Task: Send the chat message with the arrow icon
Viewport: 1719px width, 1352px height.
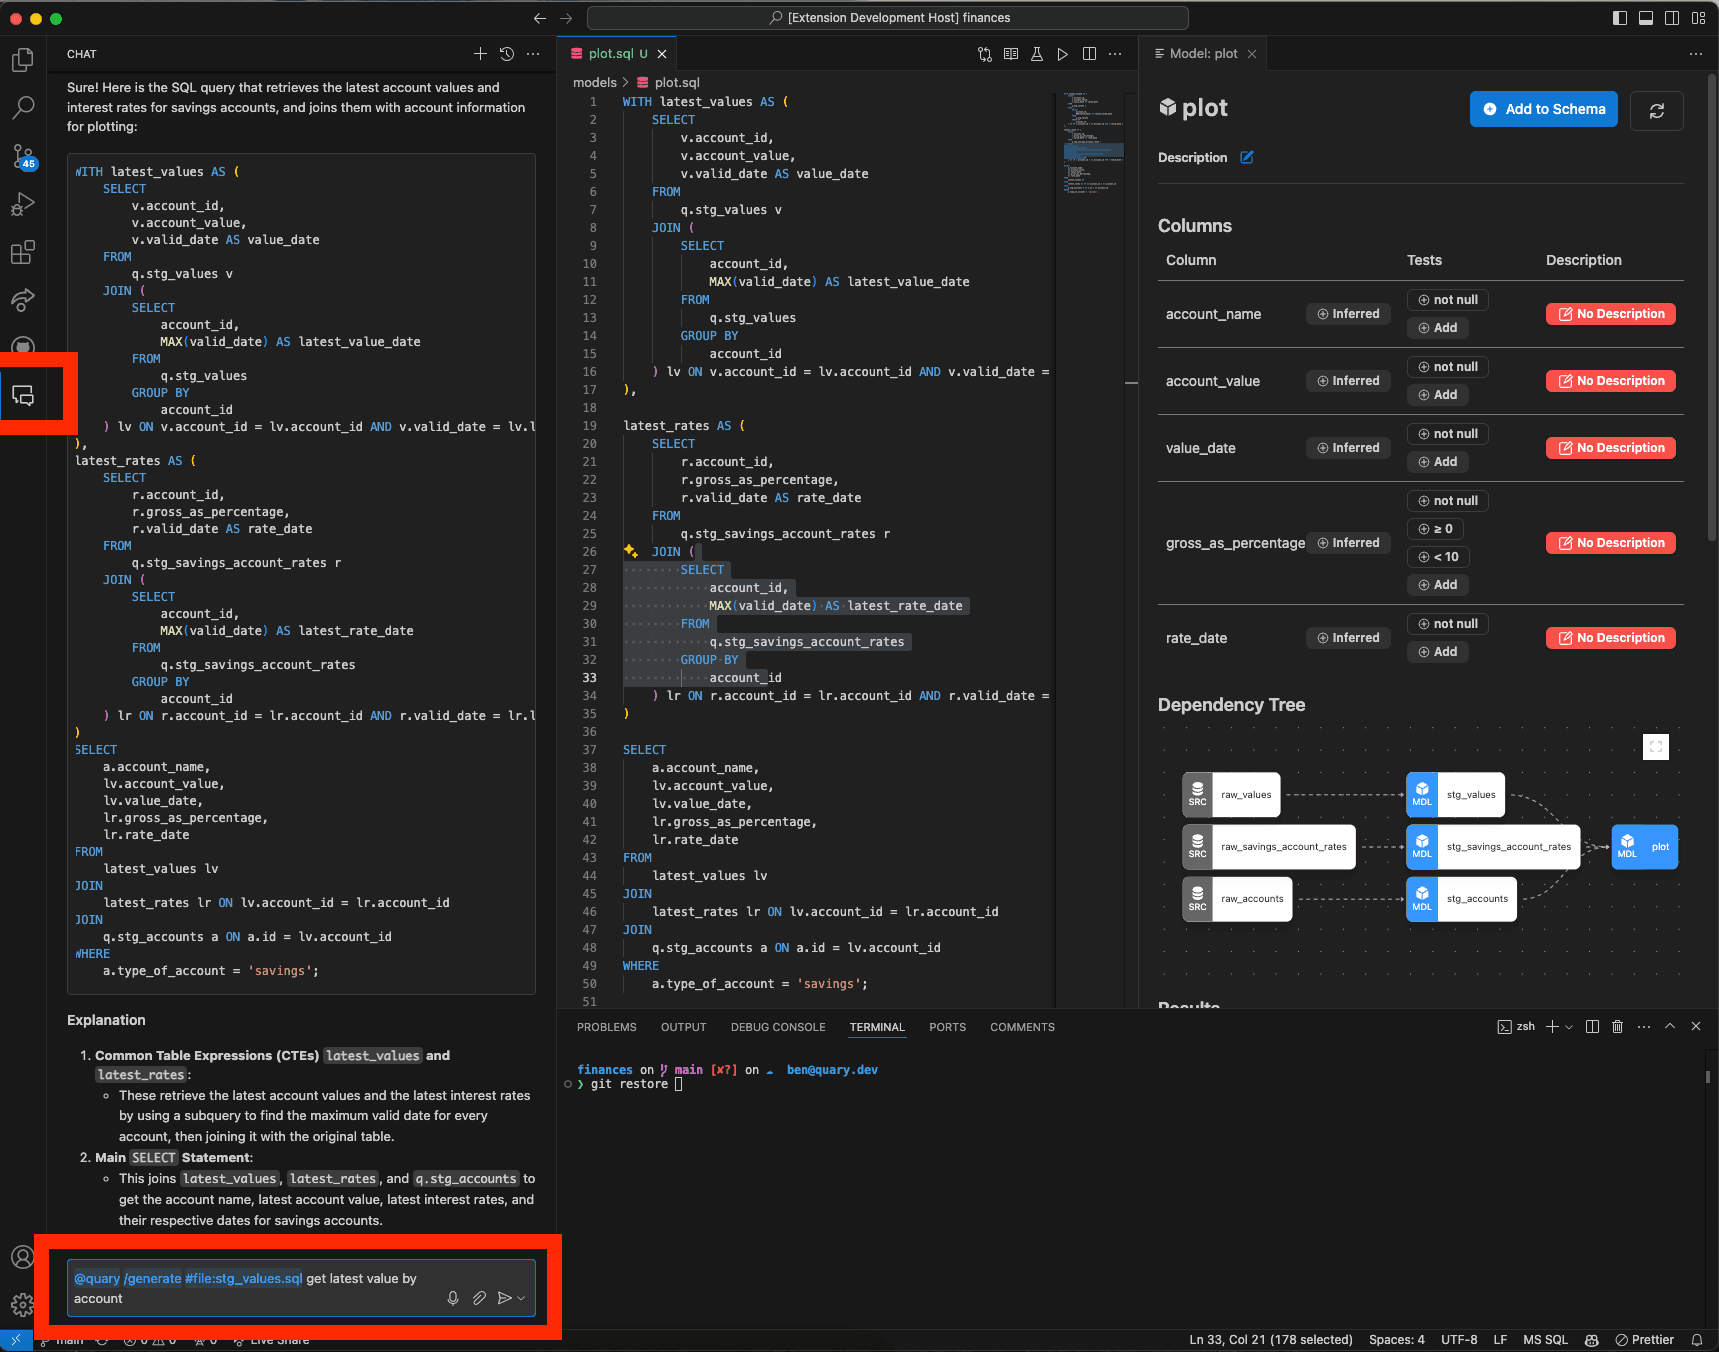Action: pos(505,1298)
